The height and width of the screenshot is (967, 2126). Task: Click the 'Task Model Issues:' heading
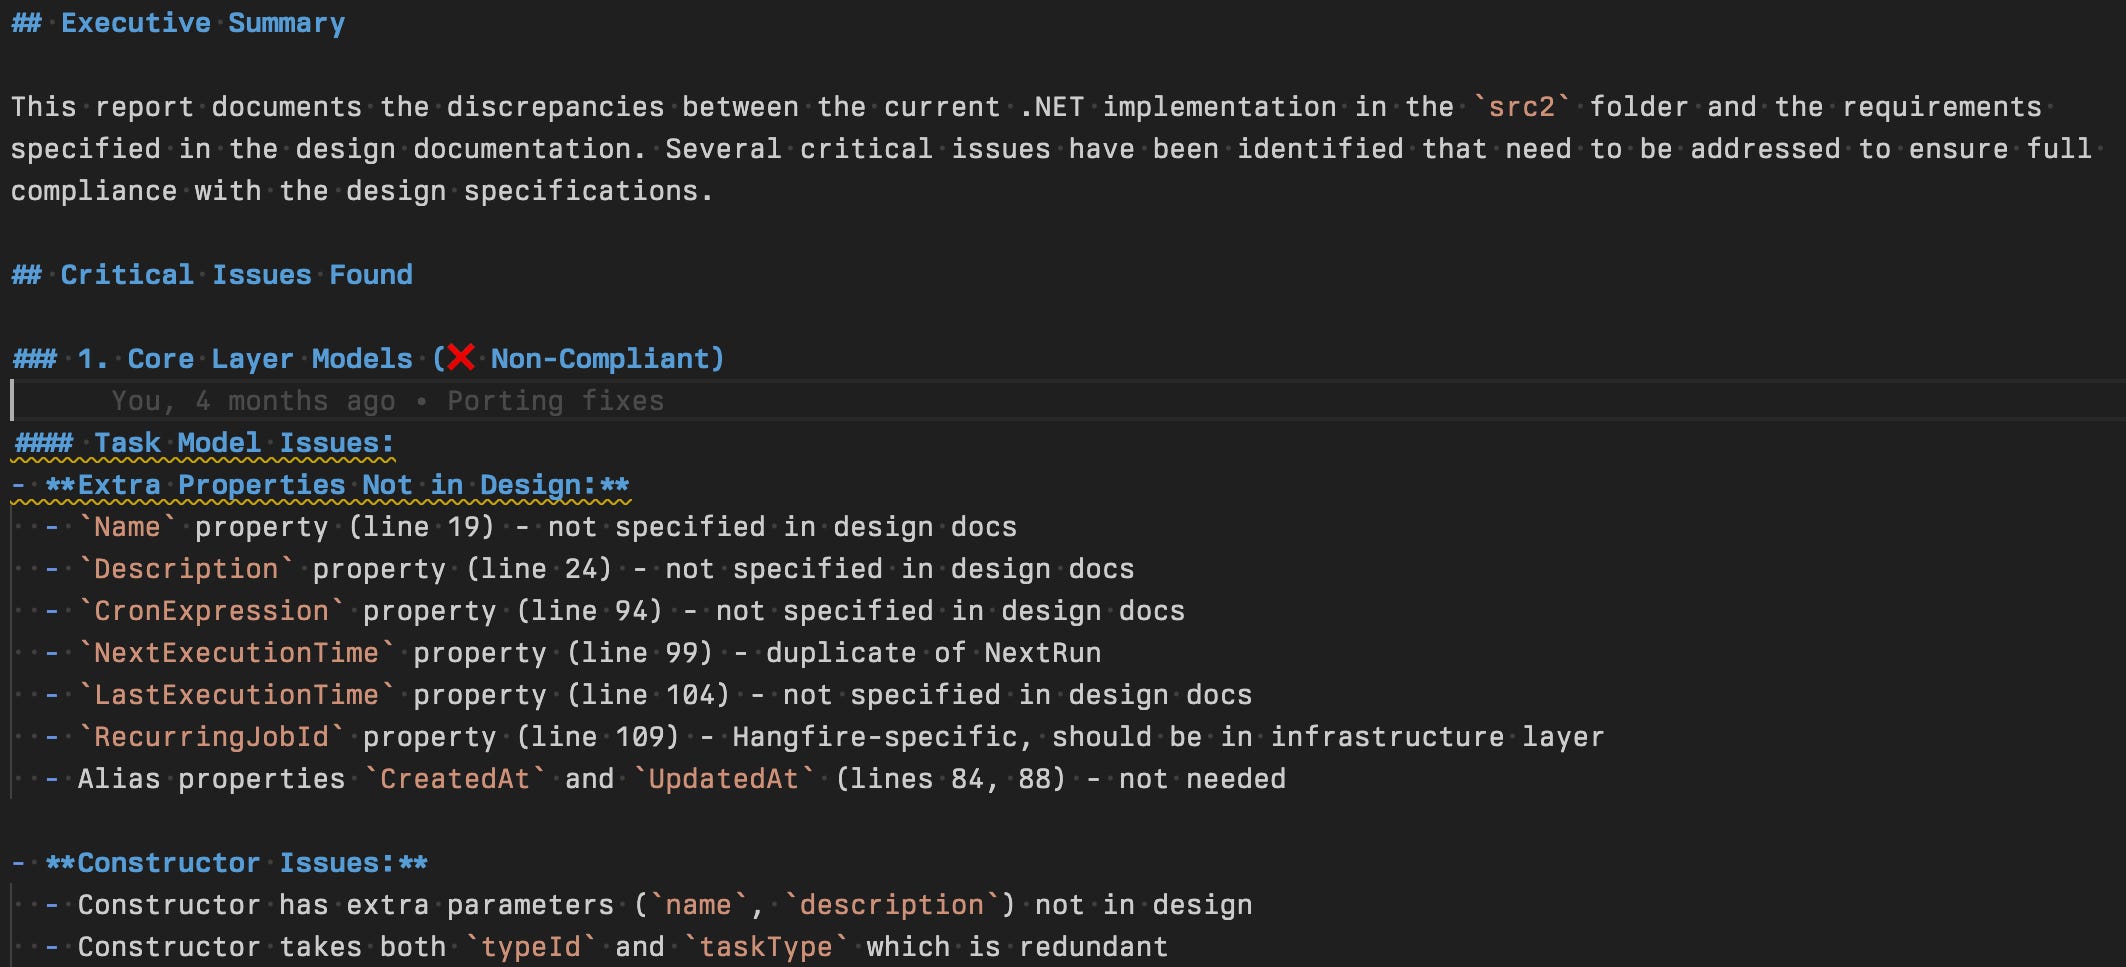(x=244, y=443)
